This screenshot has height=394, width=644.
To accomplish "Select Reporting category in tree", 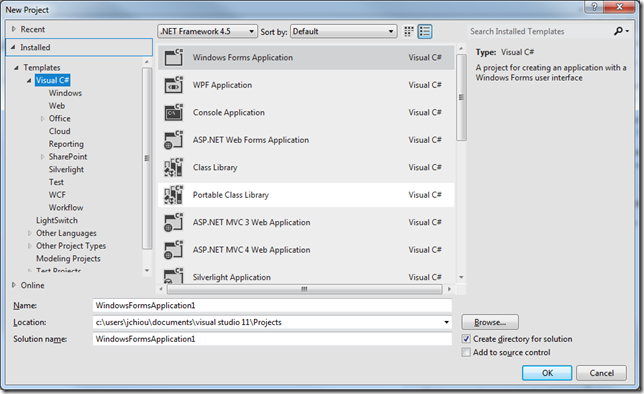I will [66, 144].
